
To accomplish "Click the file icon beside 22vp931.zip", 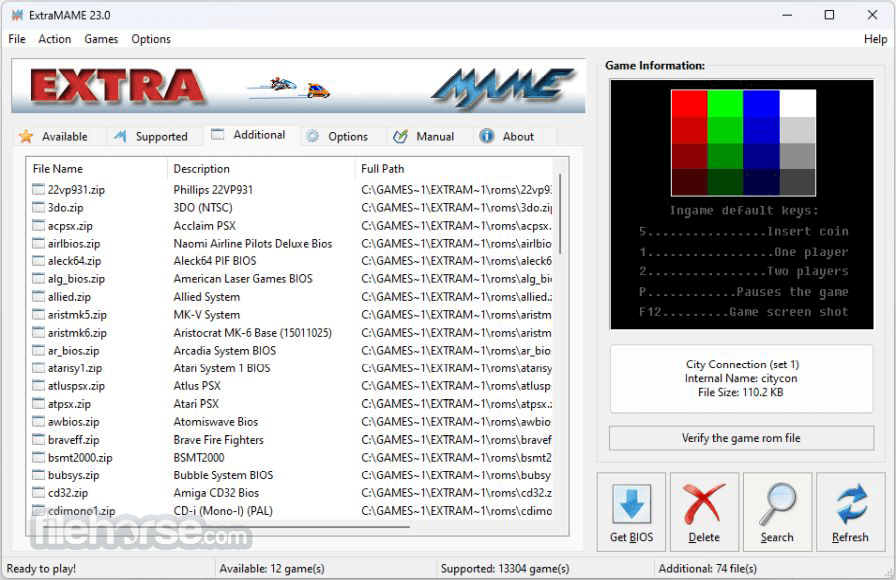I will tap(38, 189).
